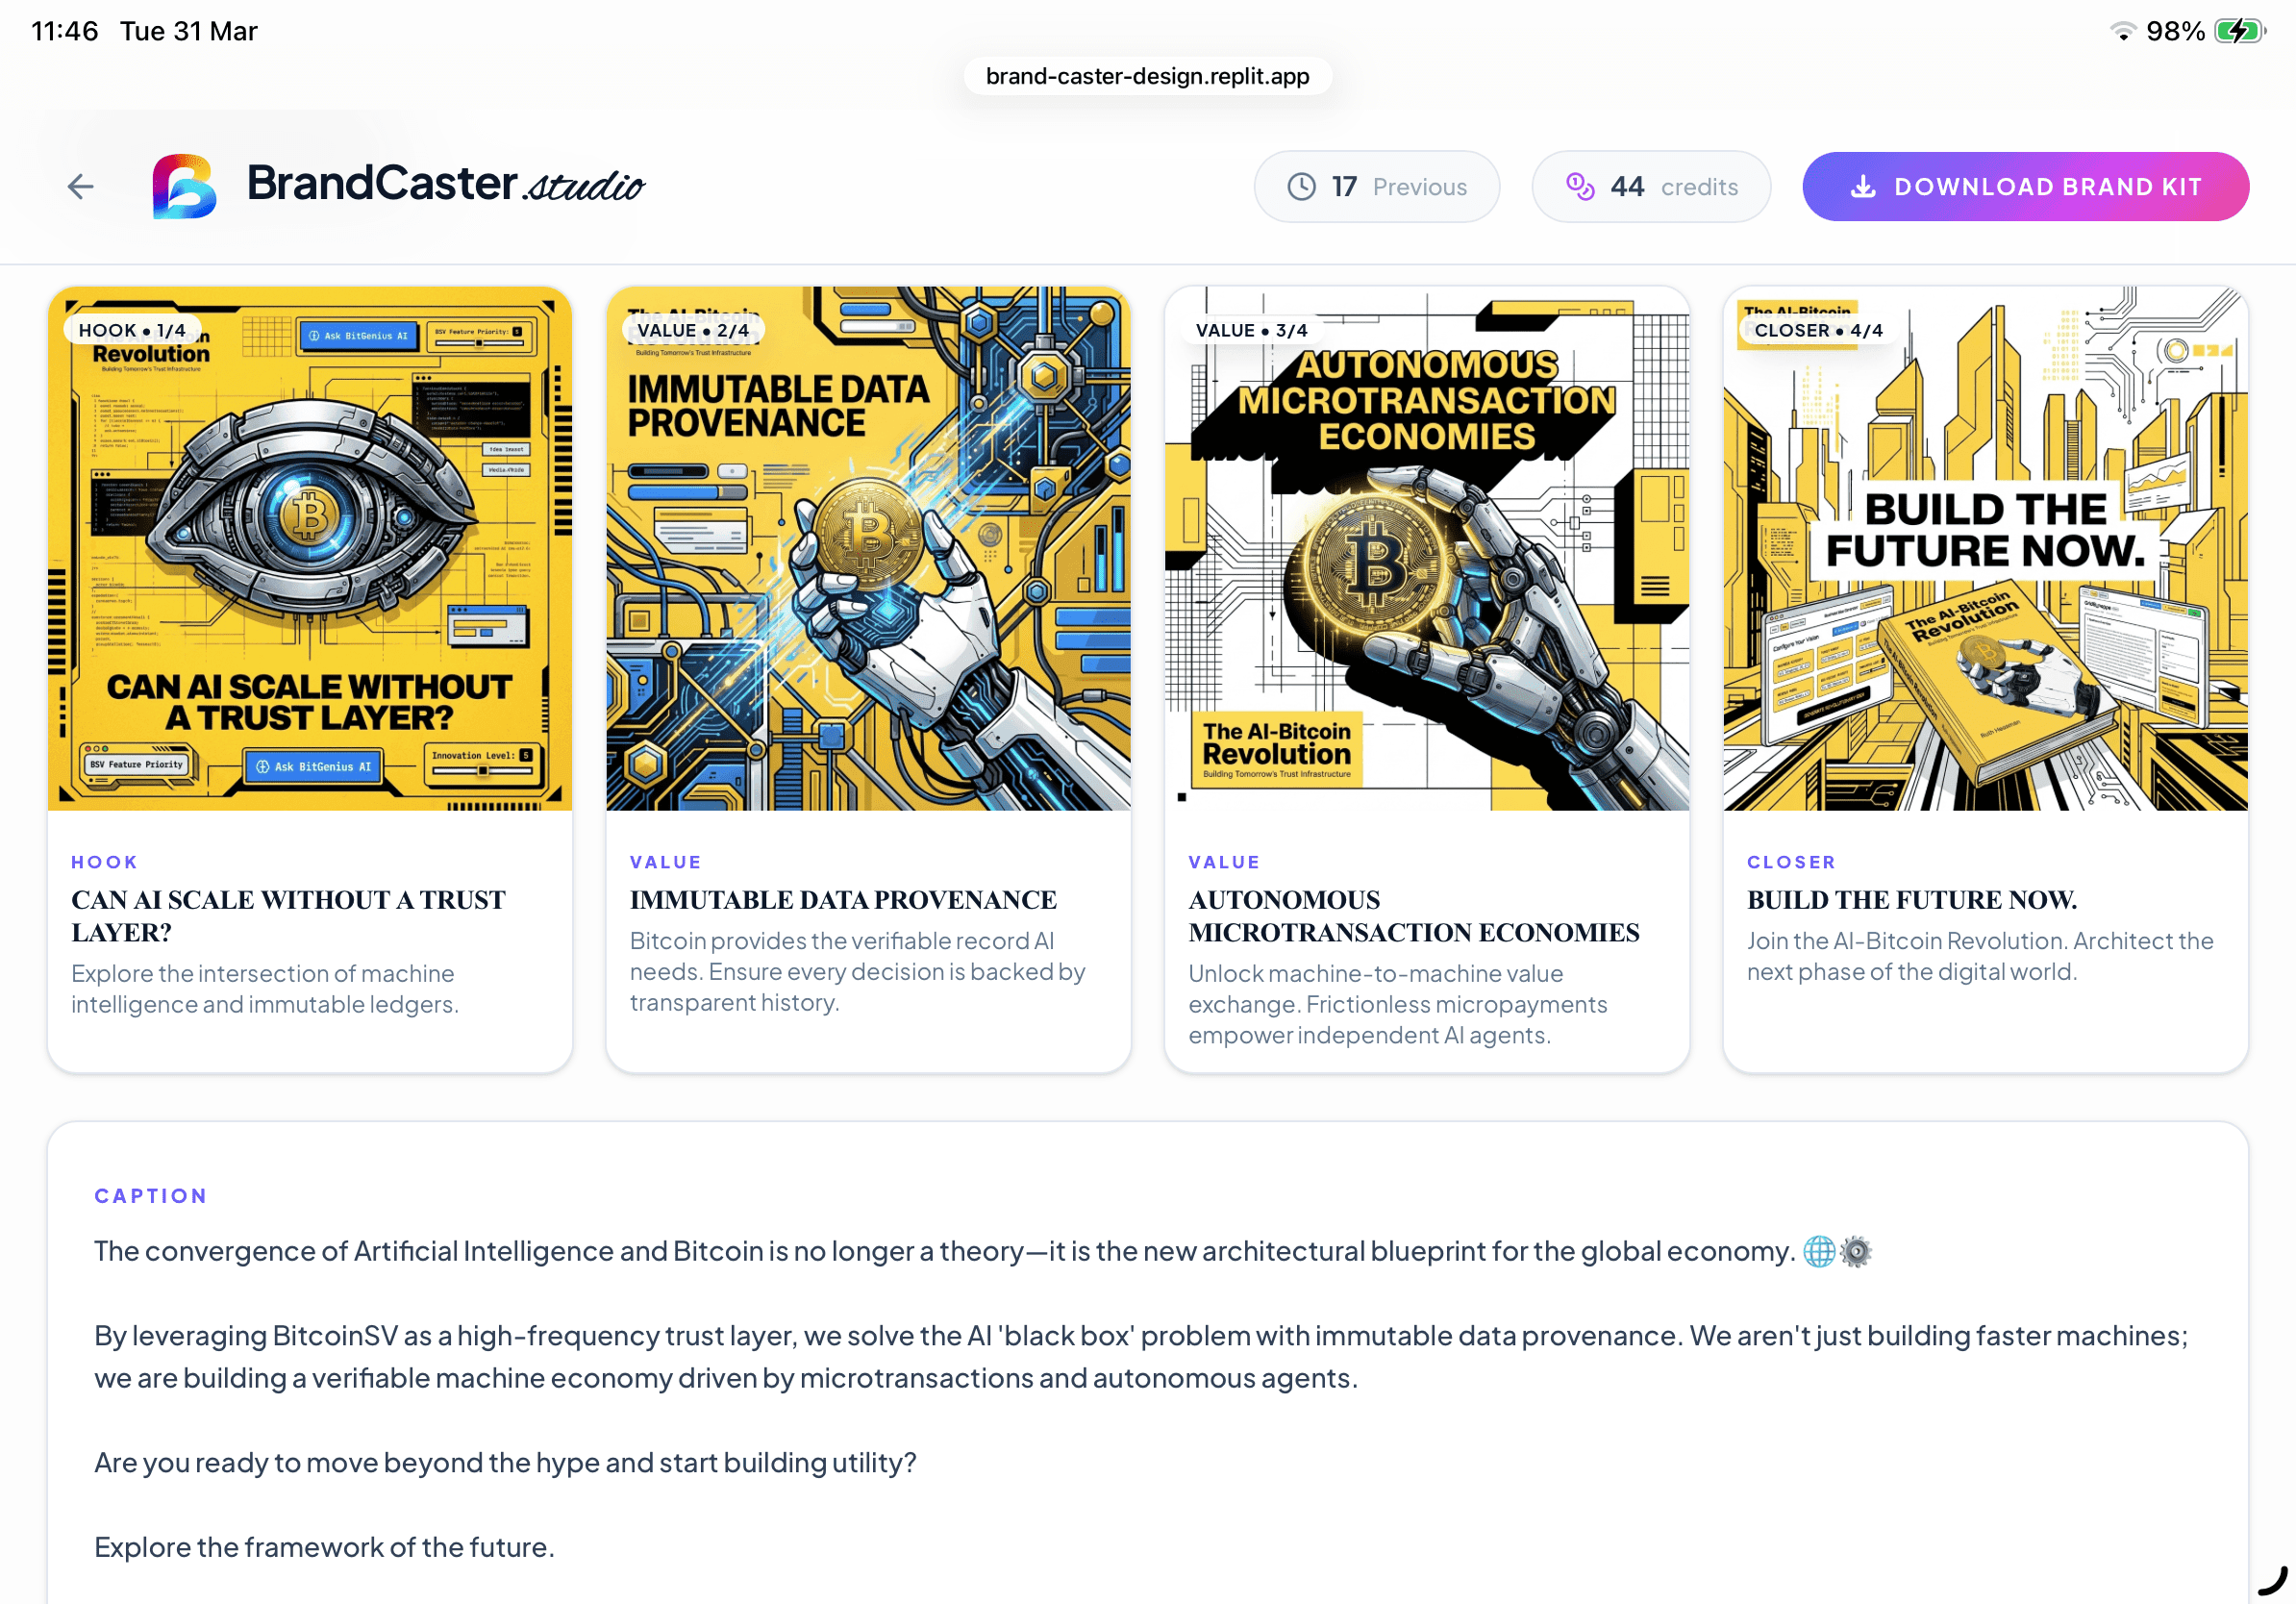Viewport: 2296px width, 1604px height.
Task: Click the download arrow icon
Action: pyautogui.click(x=1863, y=187)
